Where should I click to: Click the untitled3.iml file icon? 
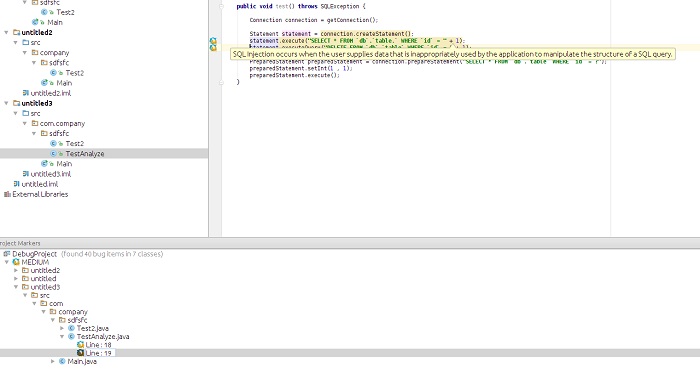(x=25, y=174)
